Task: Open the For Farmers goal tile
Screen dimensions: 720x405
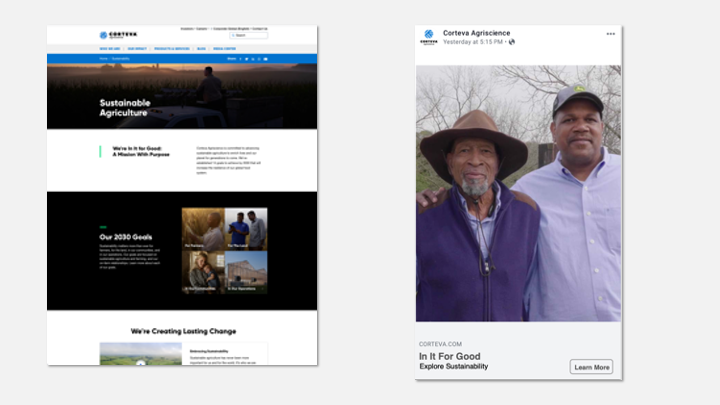Action: 203,229
